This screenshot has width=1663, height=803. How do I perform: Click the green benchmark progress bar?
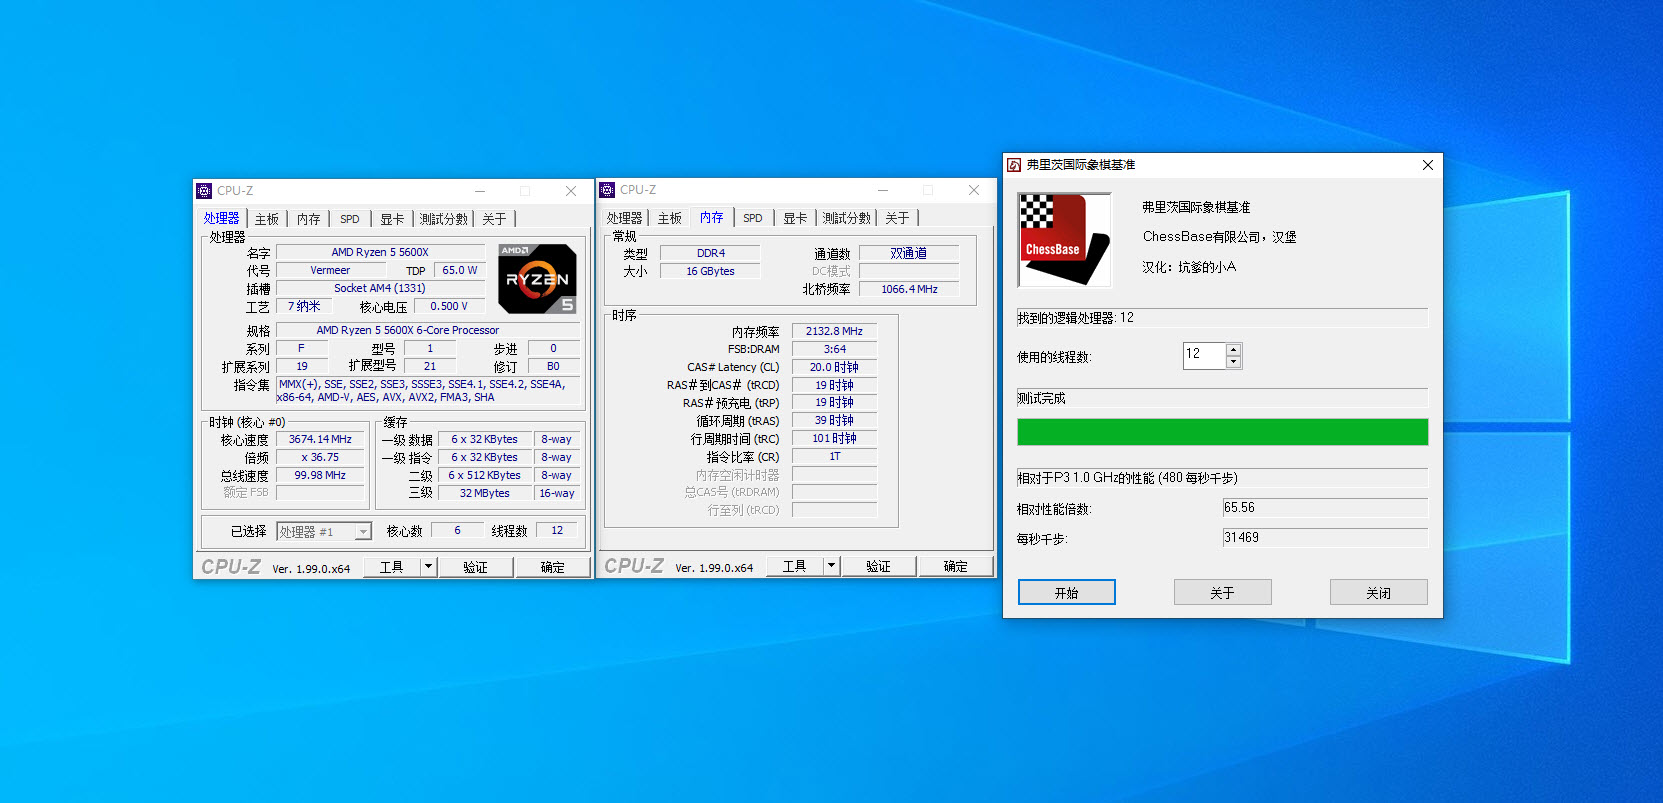tap(1222, 432)
